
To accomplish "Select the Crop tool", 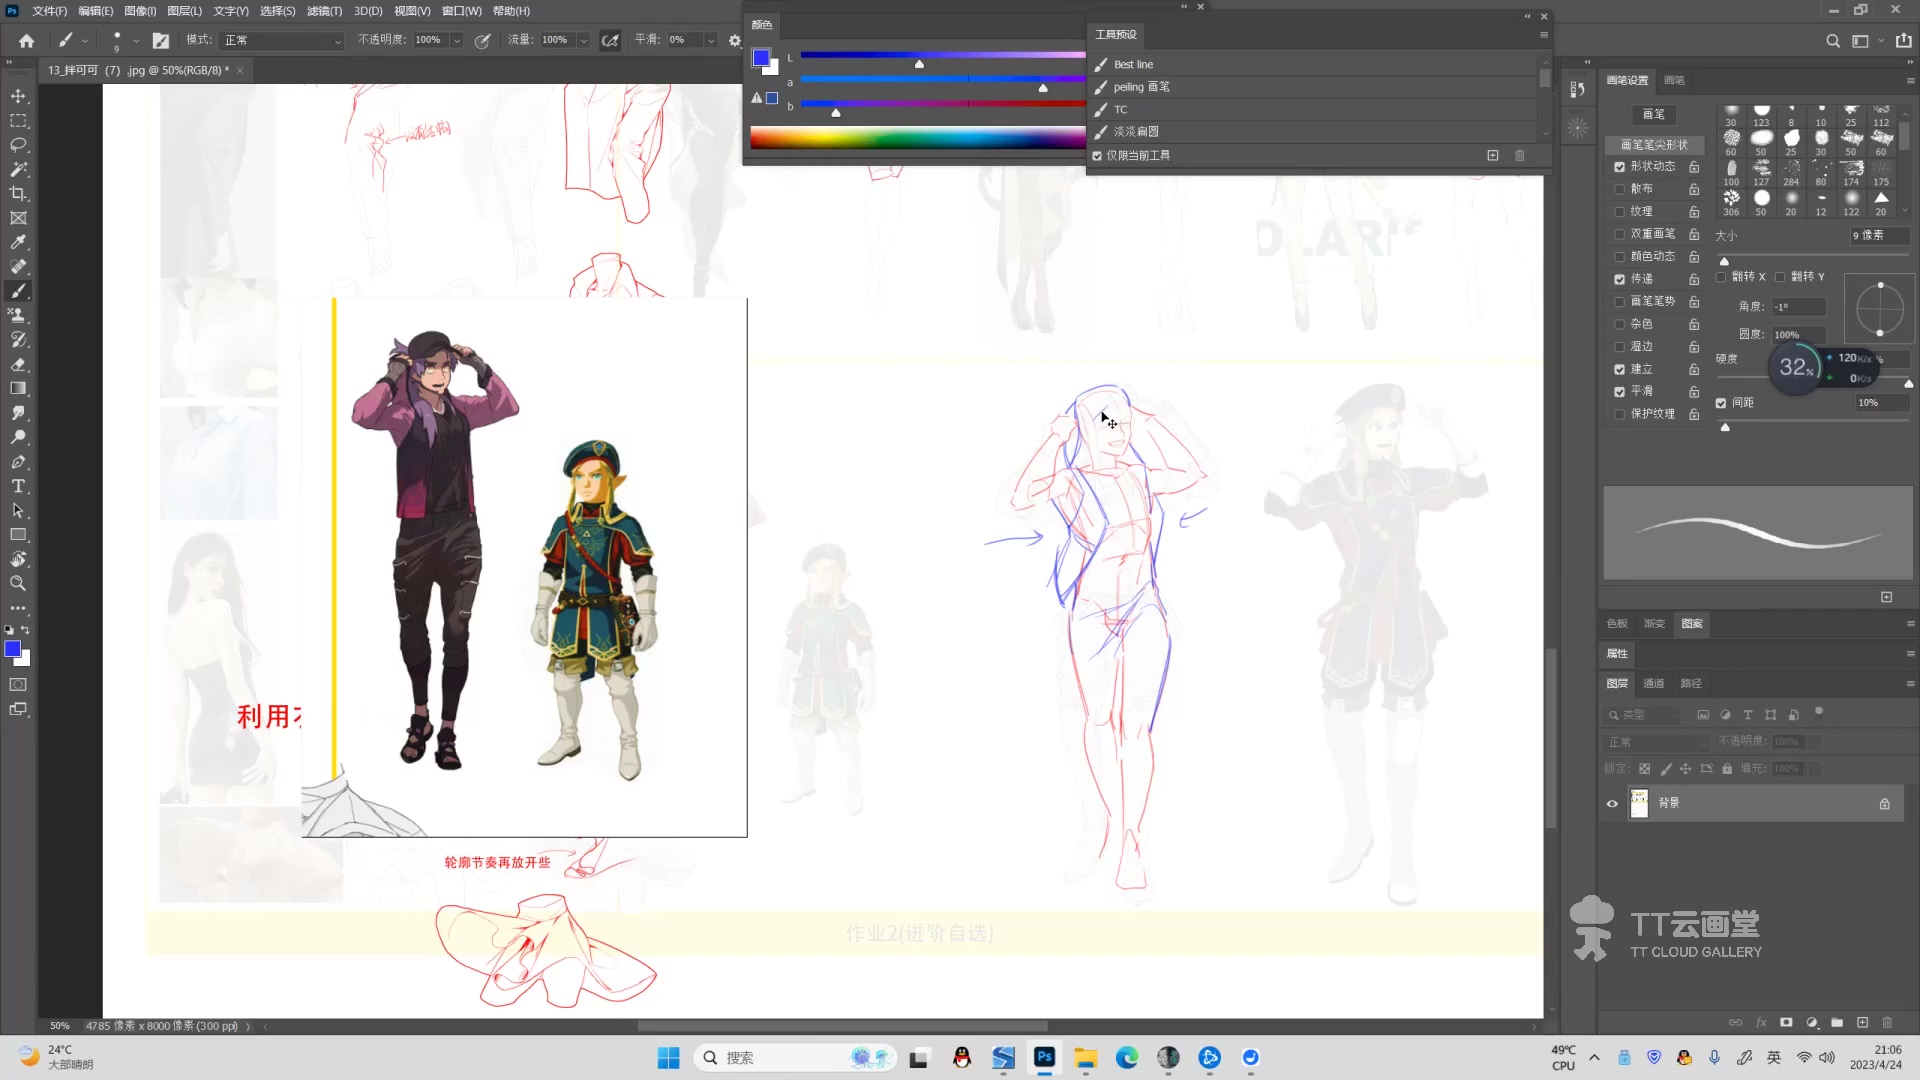I will point(18,194).
